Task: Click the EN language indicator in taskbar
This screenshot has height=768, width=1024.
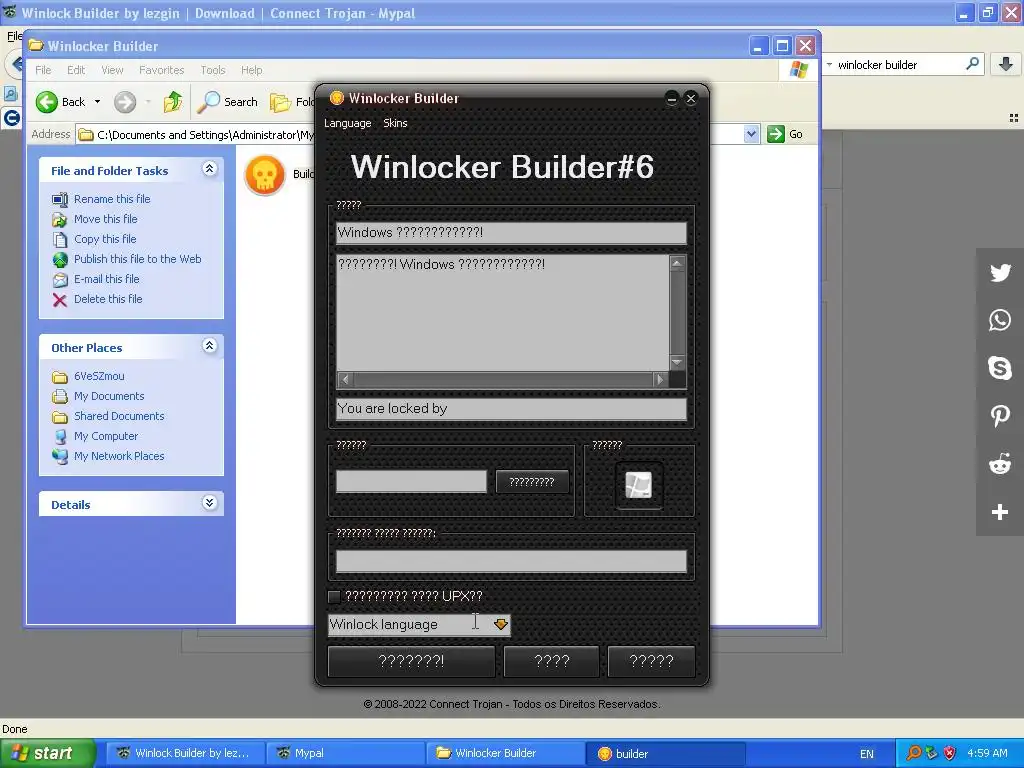Action: click(867, 754)
